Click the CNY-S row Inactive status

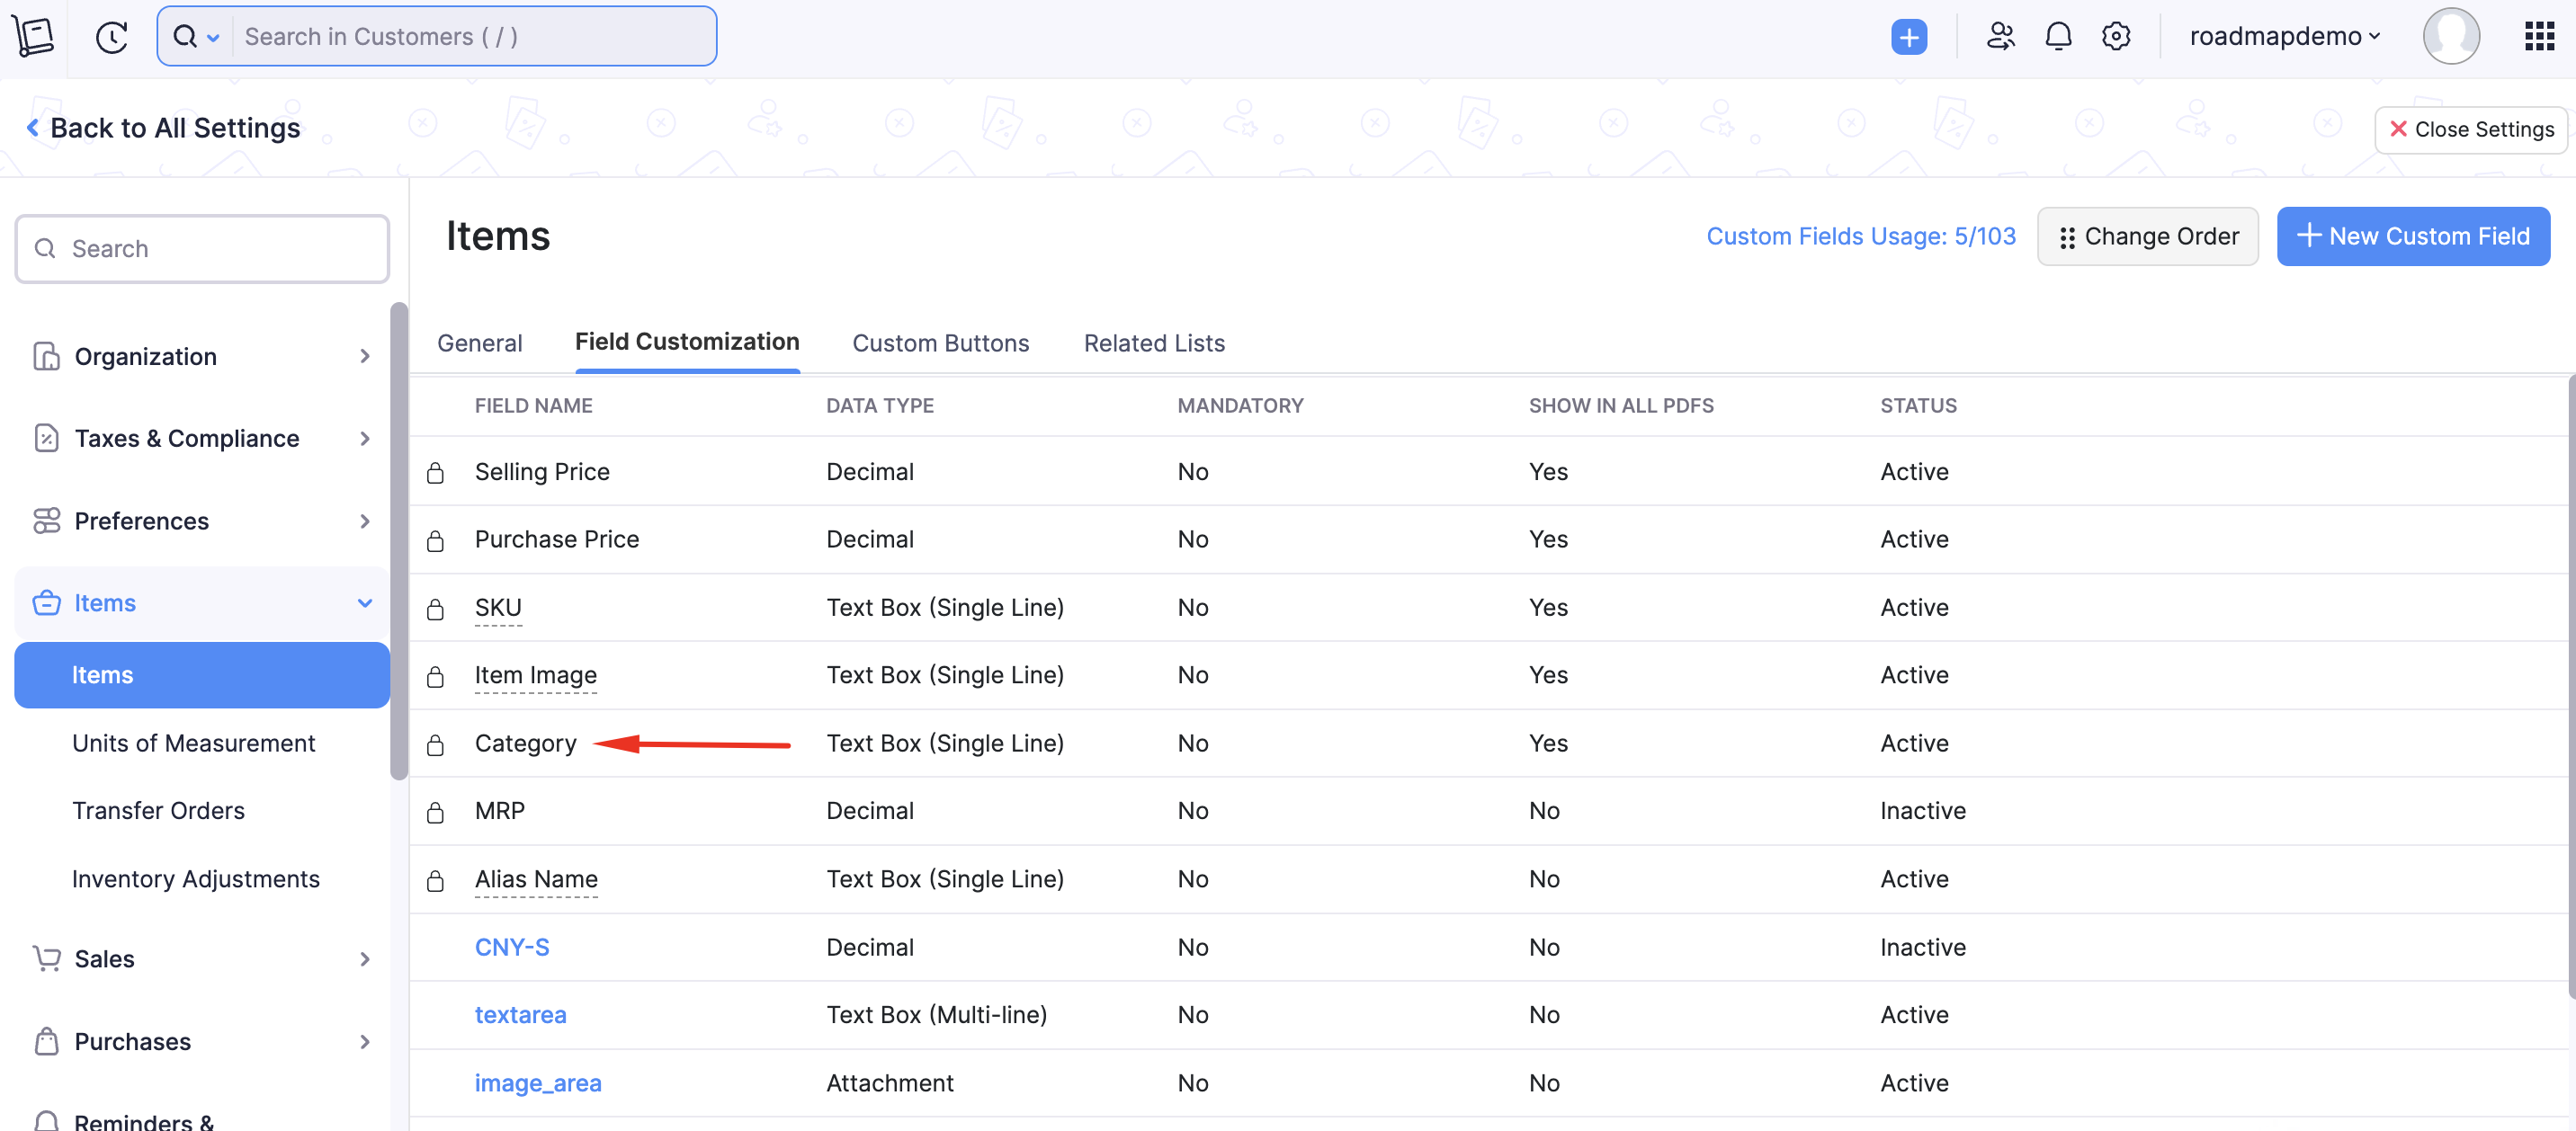pyautogui.click(x=1922, y=947)
